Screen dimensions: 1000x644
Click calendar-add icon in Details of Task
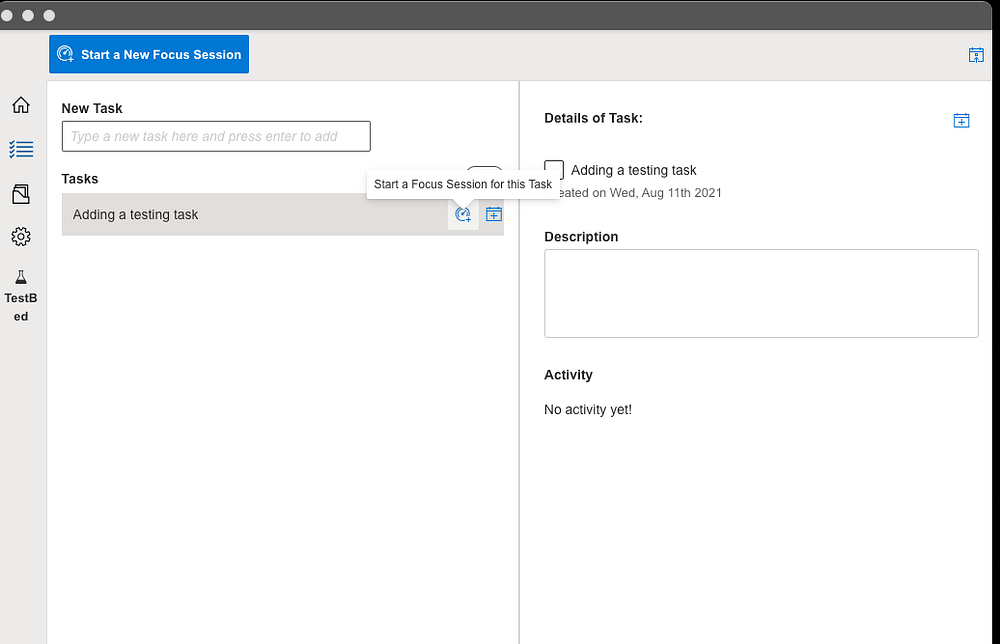(x=961, y=120)
